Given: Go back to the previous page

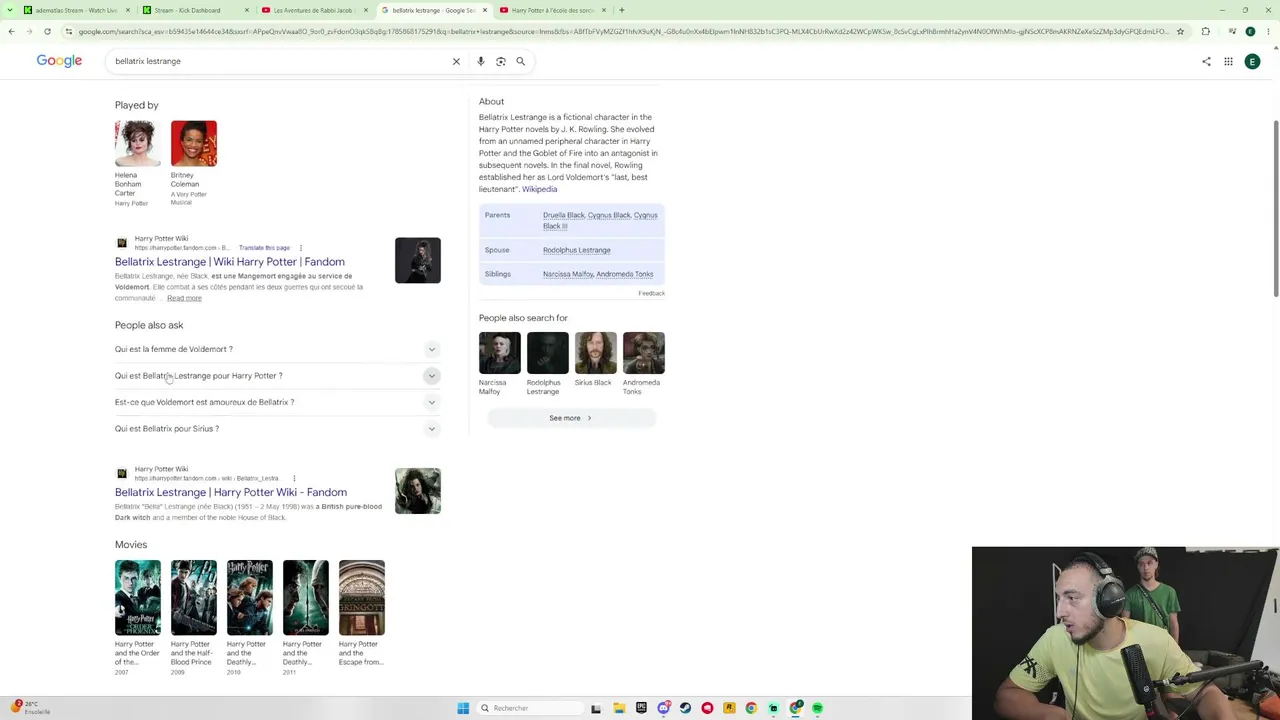Looking at the screenshot, I should [x=11, y=31].
